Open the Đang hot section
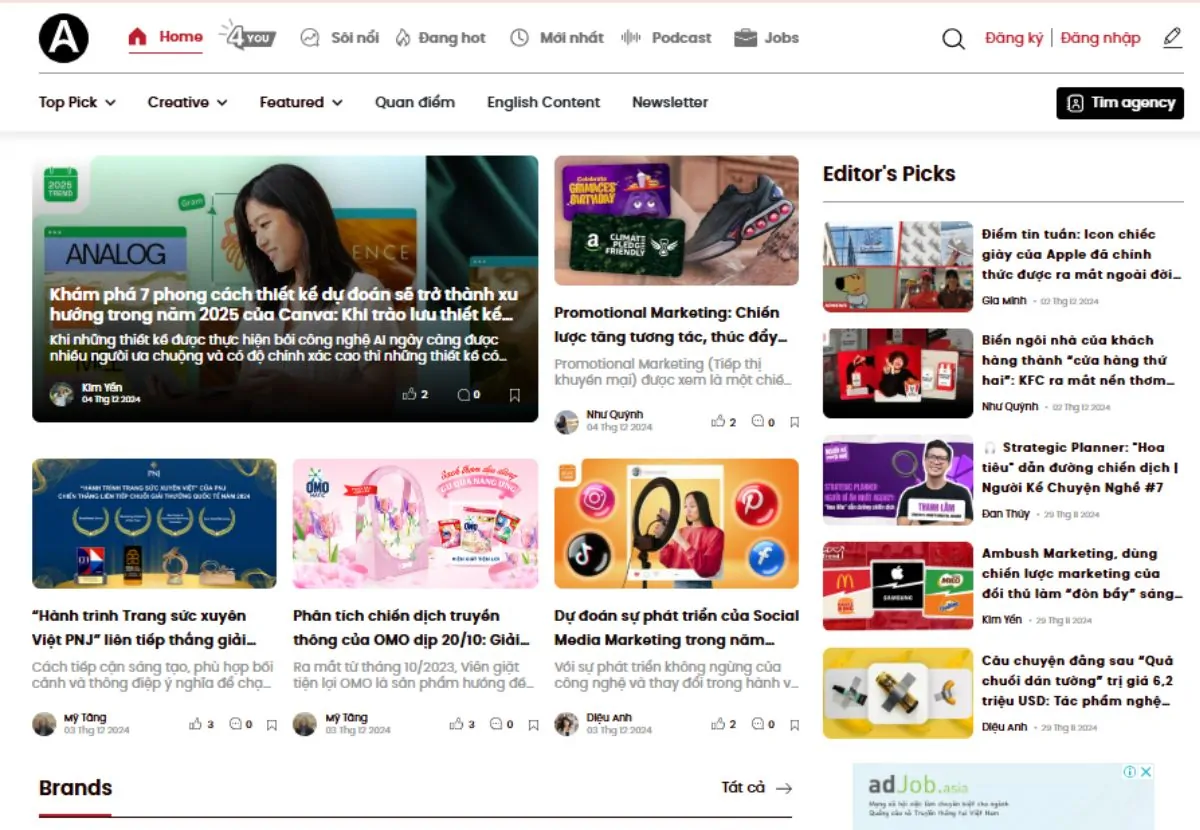 pos(440,38)
